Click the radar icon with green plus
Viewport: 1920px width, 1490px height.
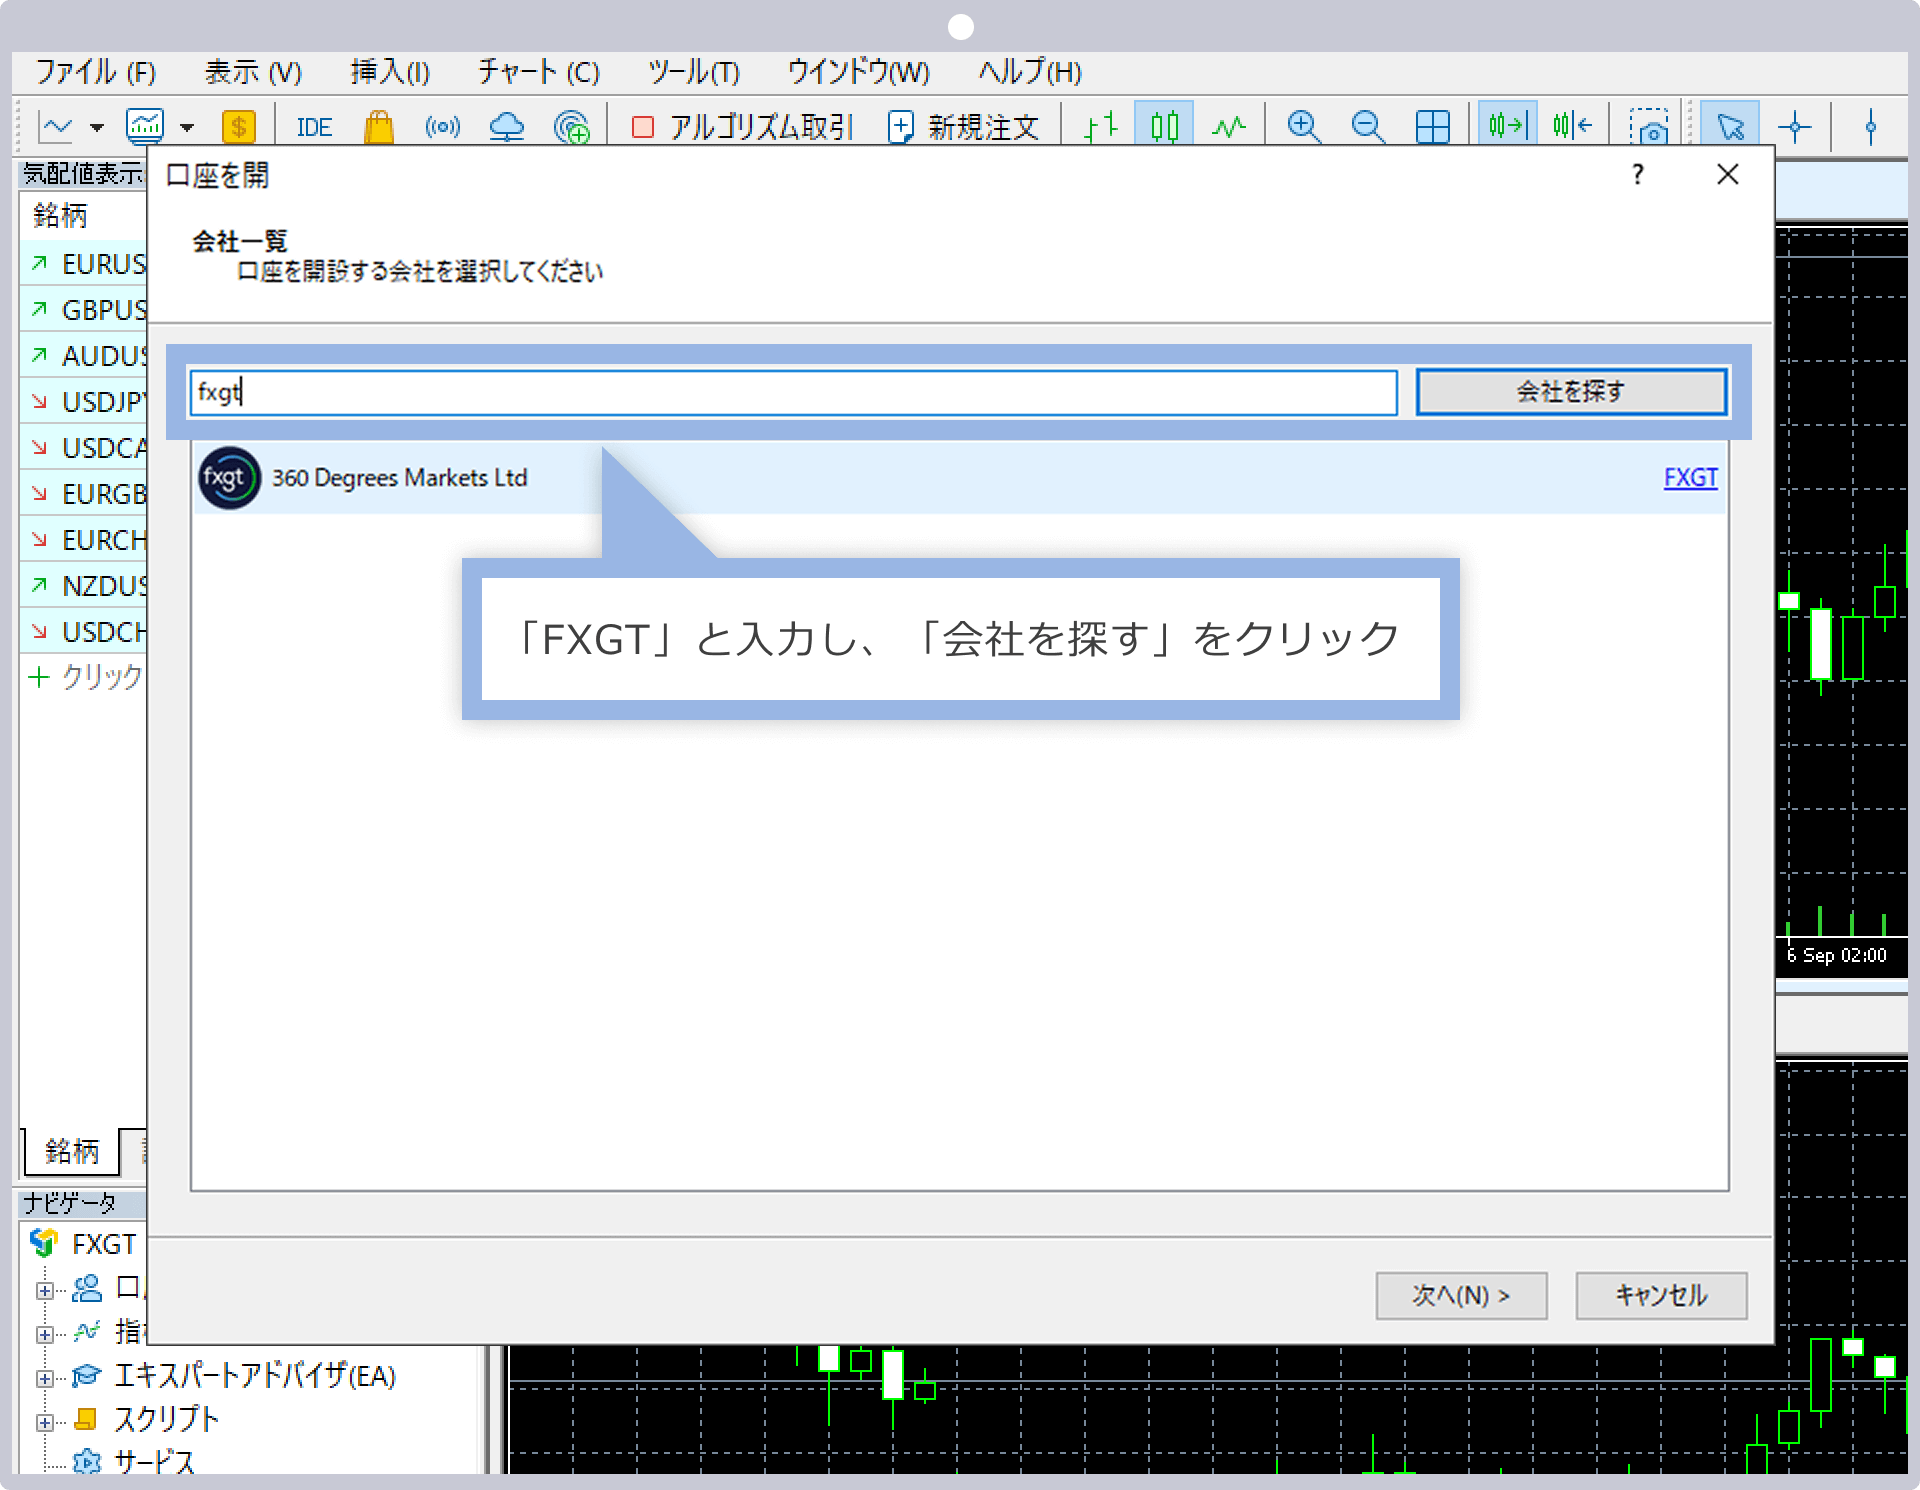coord(571,127)
